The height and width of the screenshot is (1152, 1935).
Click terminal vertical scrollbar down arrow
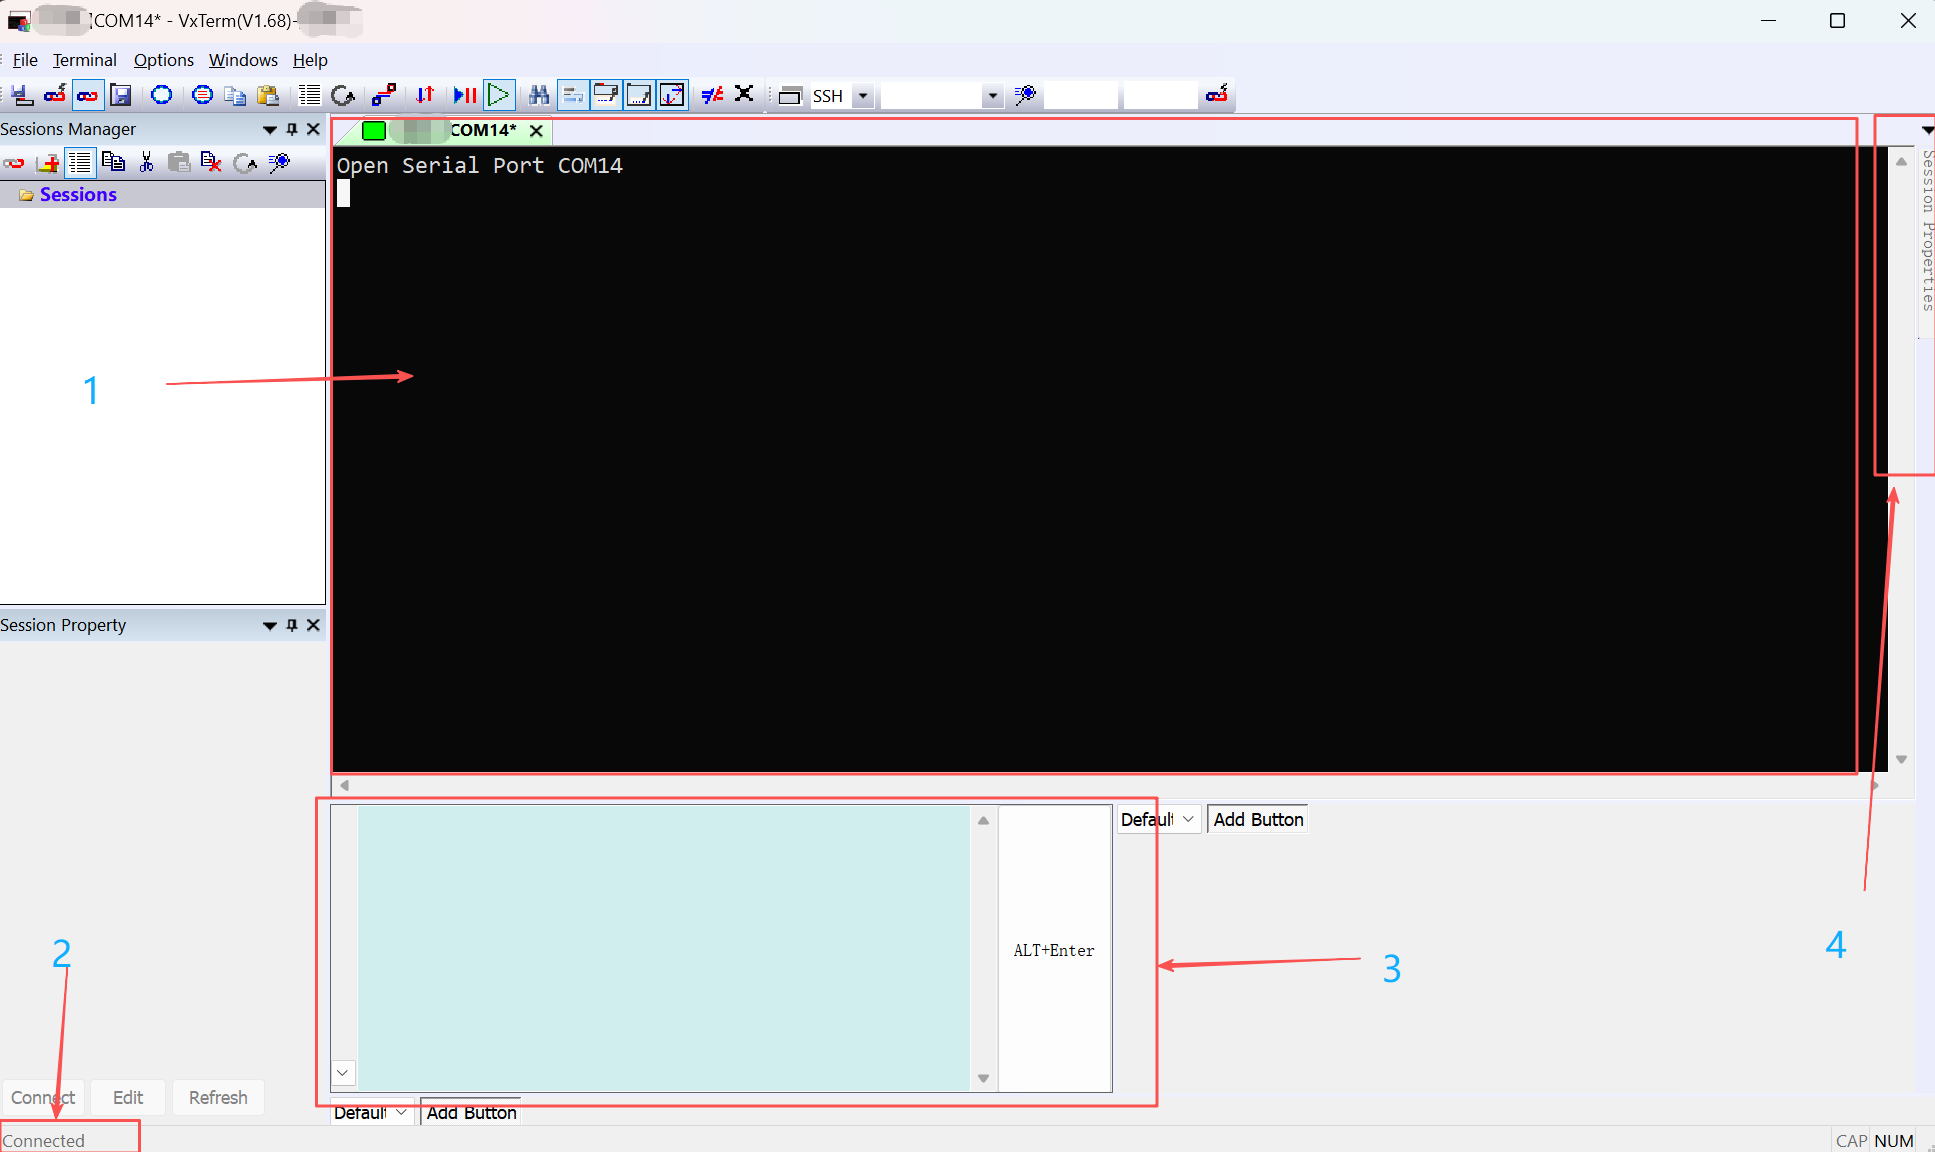pos(1901,760)
